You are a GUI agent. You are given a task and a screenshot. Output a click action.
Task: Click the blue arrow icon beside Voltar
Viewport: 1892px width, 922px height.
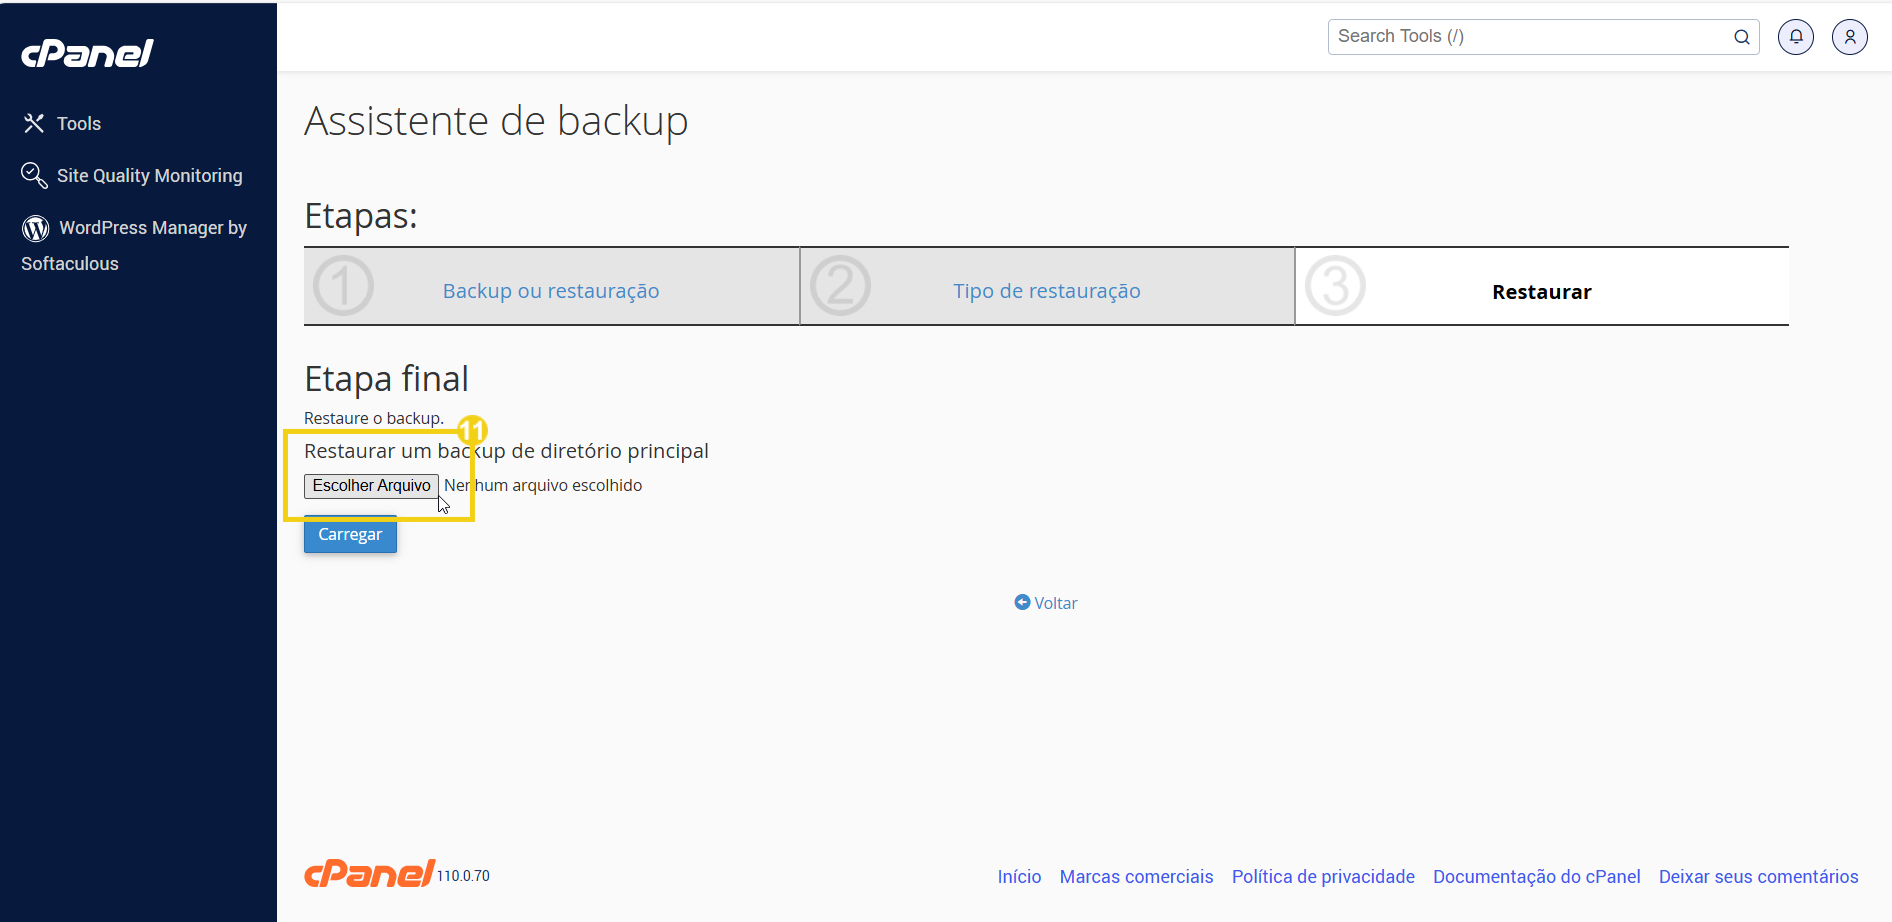(1022, 602)
